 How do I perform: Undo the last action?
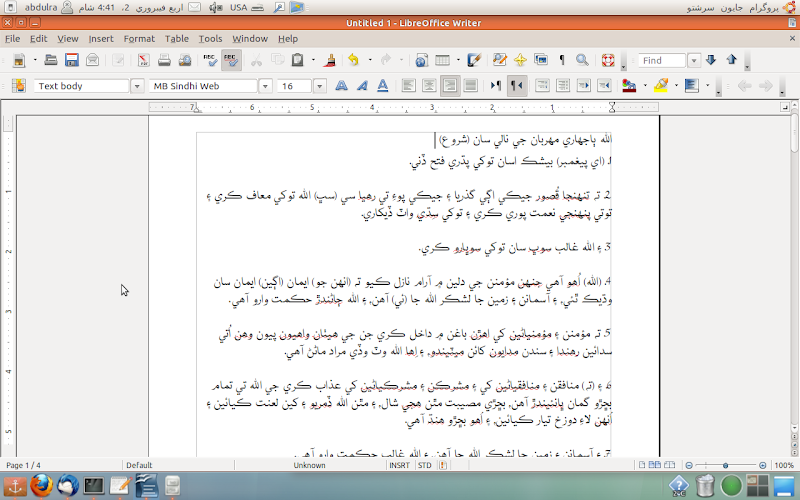pyautogui.click(x=353, y=60)
